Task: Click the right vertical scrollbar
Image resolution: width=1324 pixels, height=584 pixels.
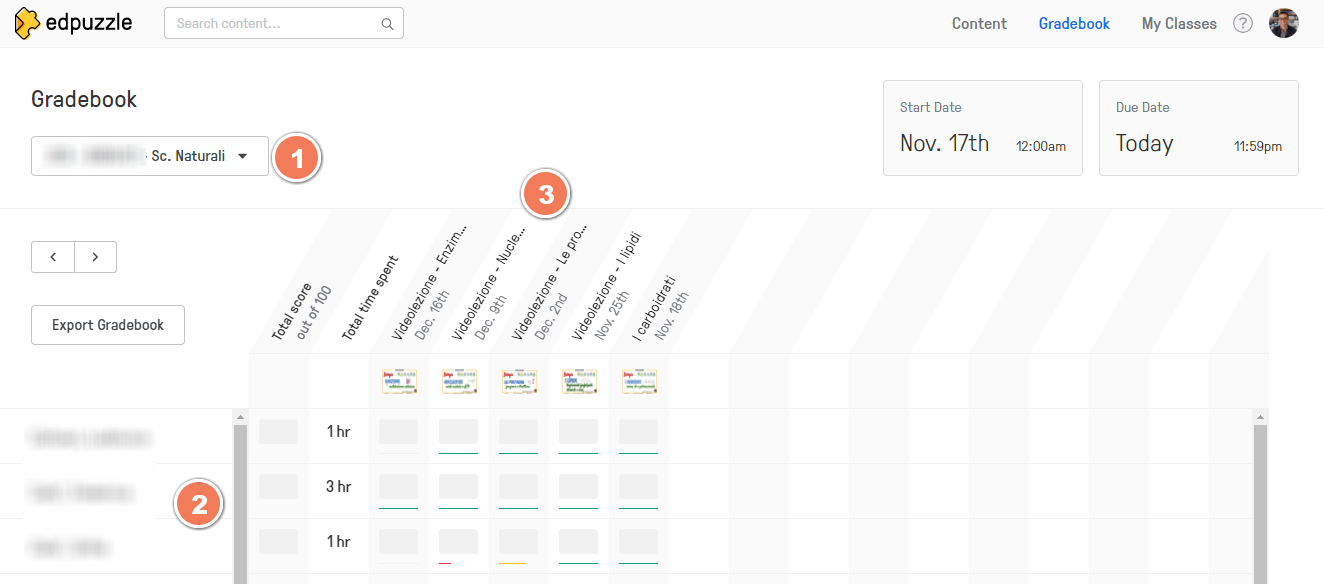Action: click(x=1260, y=500)
